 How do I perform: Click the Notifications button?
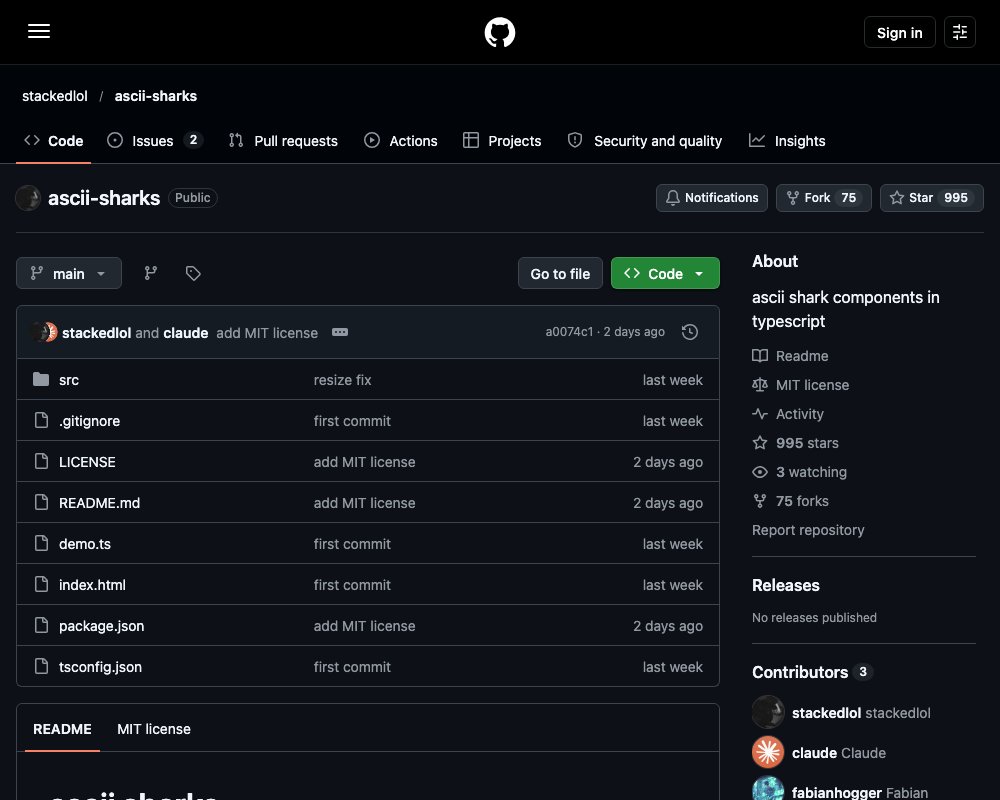pos(712,198)
